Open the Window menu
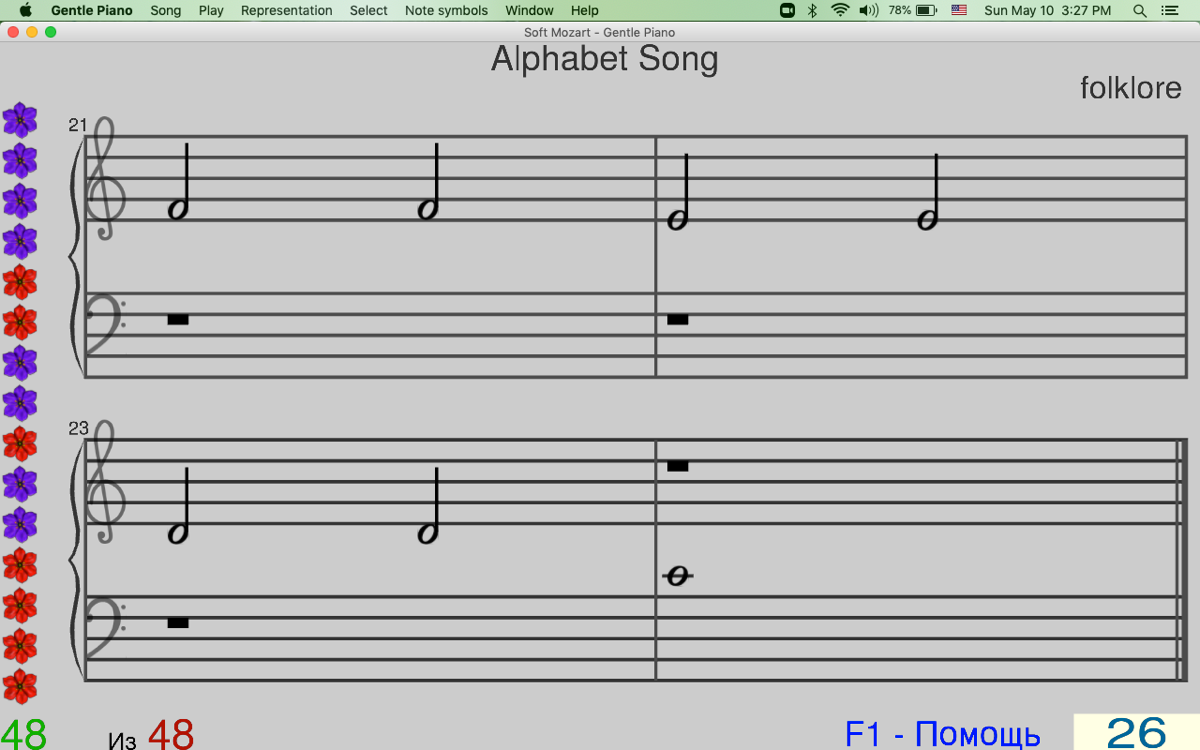 point(529,10)
